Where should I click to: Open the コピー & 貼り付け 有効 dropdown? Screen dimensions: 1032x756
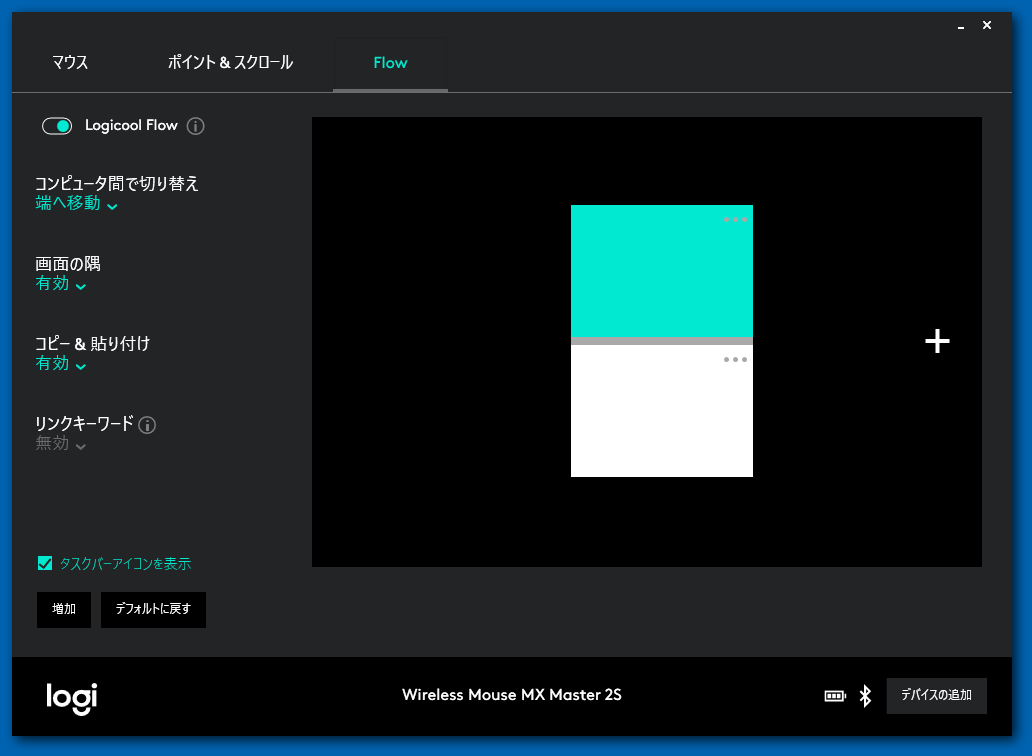pos(61,363)
